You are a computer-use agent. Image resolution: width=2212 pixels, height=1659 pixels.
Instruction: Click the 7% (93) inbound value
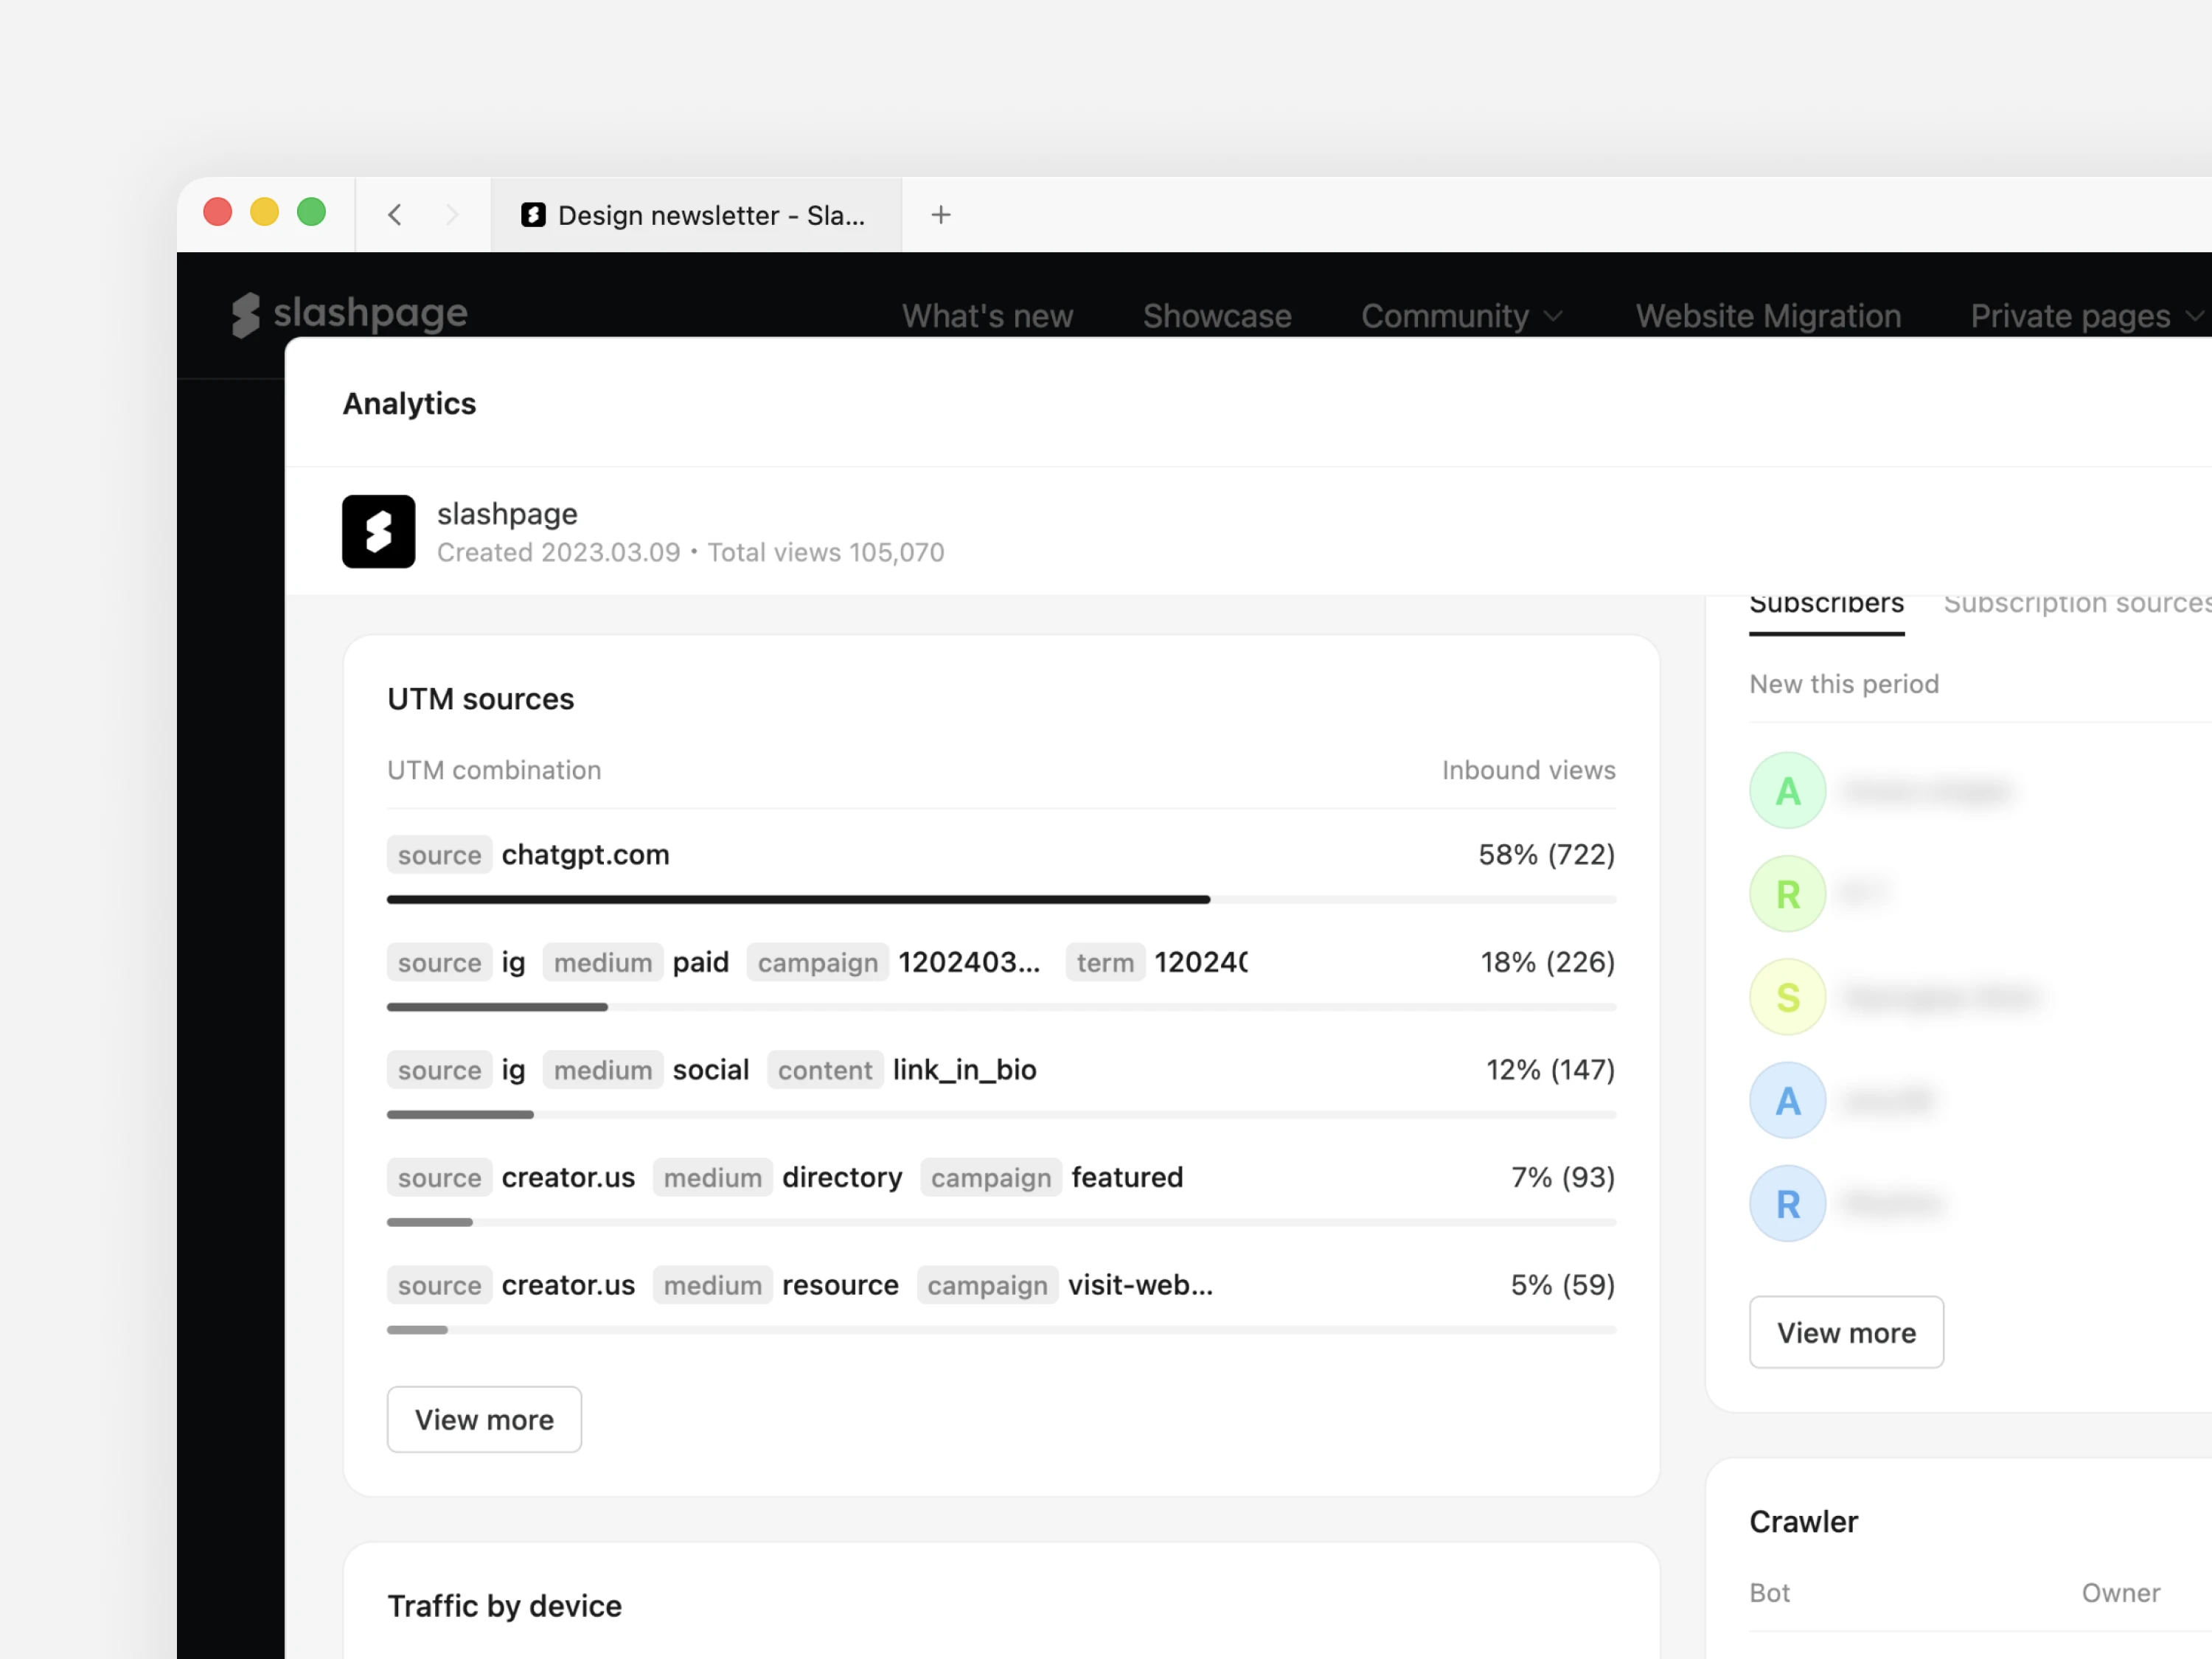(1563, 1177)
